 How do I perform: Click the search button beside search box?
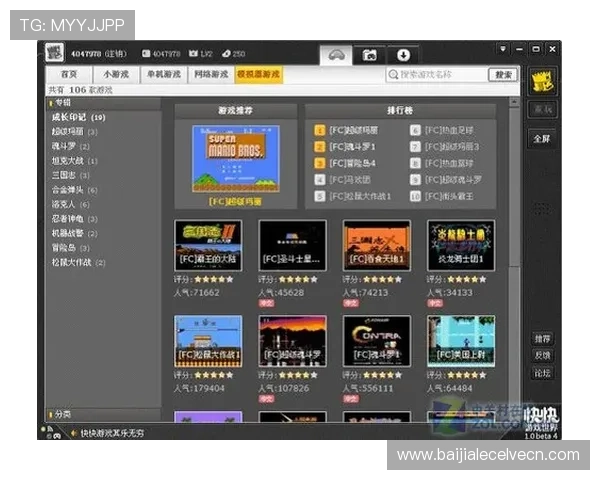(503, 75)
